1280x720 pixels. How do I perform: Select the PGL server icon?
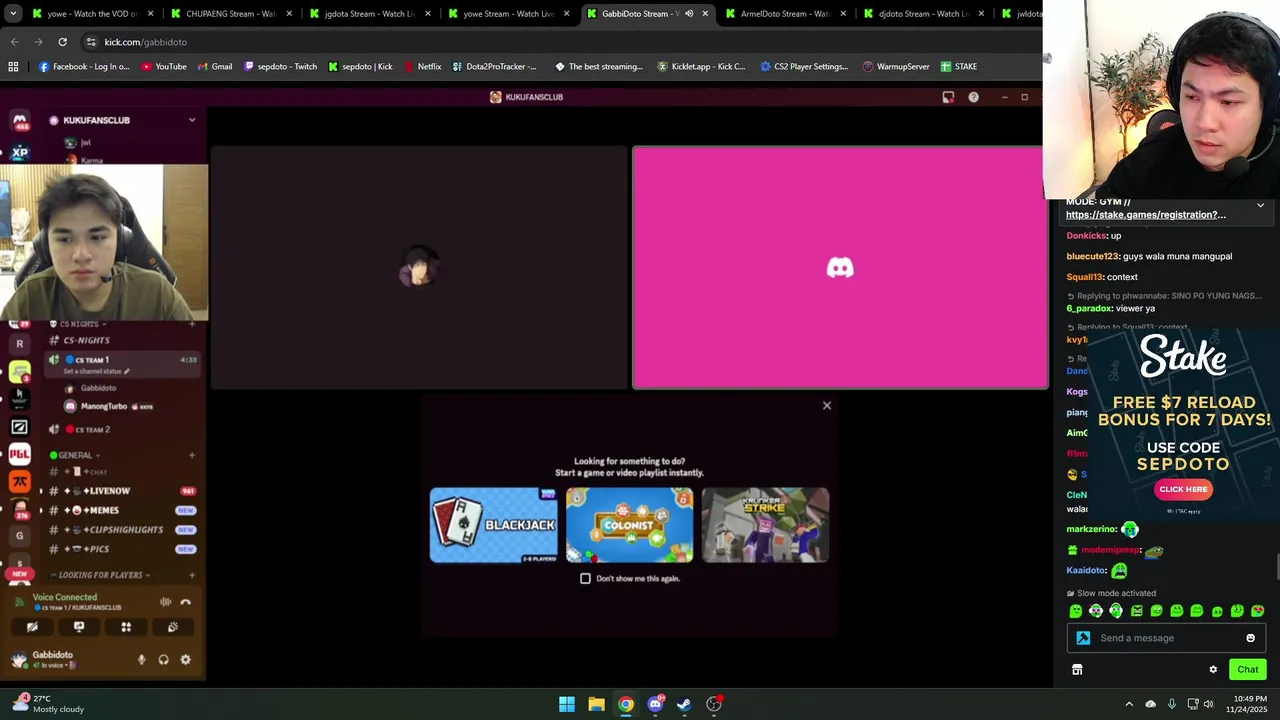pos(19,454)
